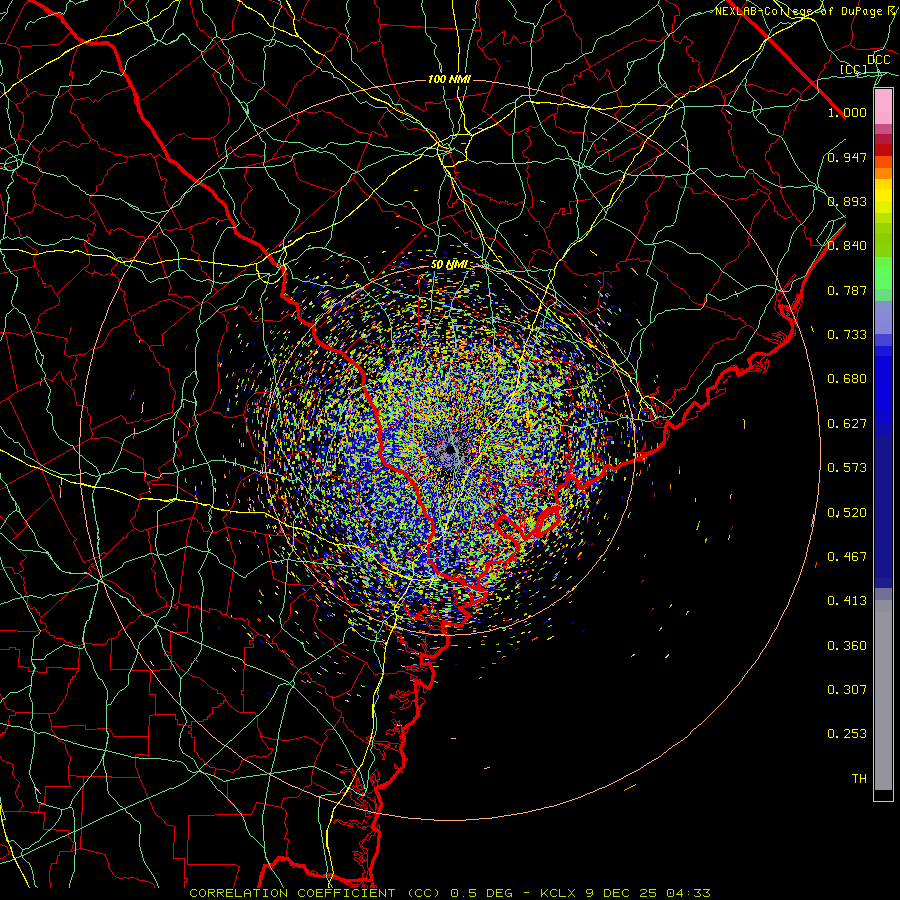Viewport: 900px width, 900px height.
Task: Click the 0.253 scale value
Action: (x=847, y=734)
